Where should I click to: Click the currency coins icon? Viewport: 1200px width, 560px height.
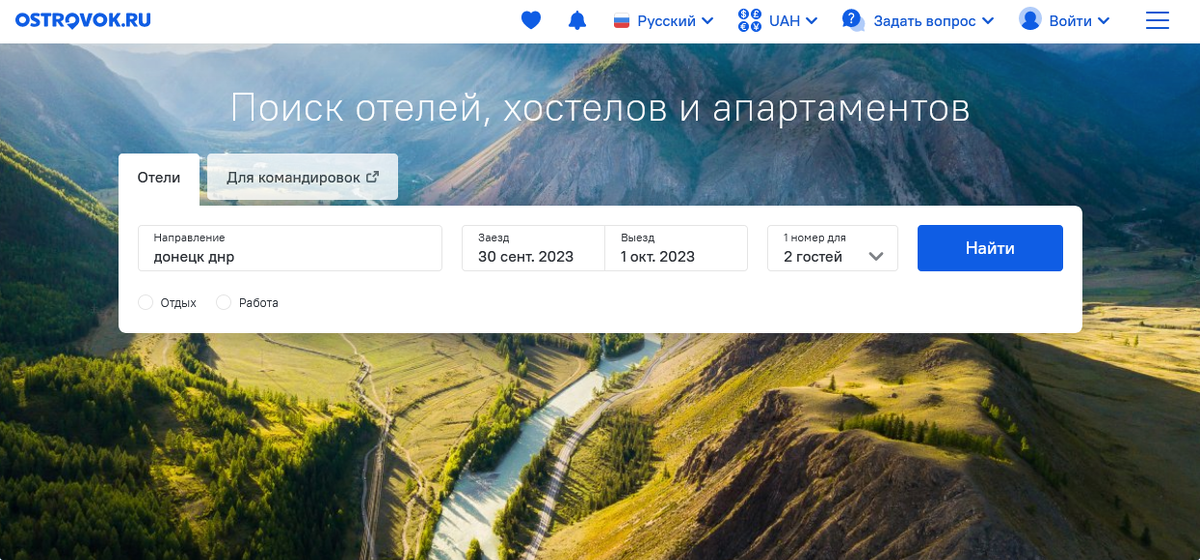(749, 20)
